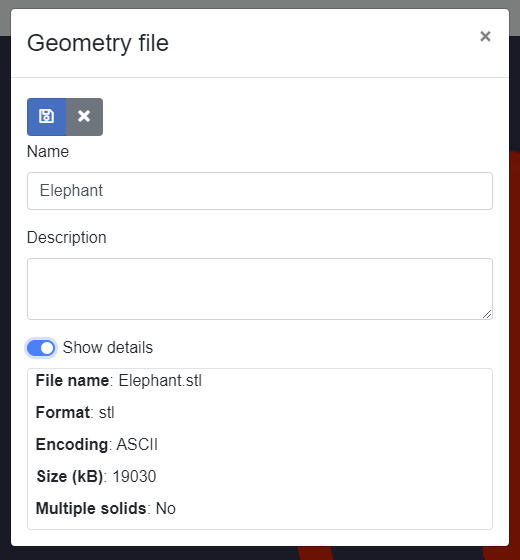Screen dimensions: 520x560
Task: Click the 'Show details' label text
Action: pyautogui.click(x=108, y=348)
